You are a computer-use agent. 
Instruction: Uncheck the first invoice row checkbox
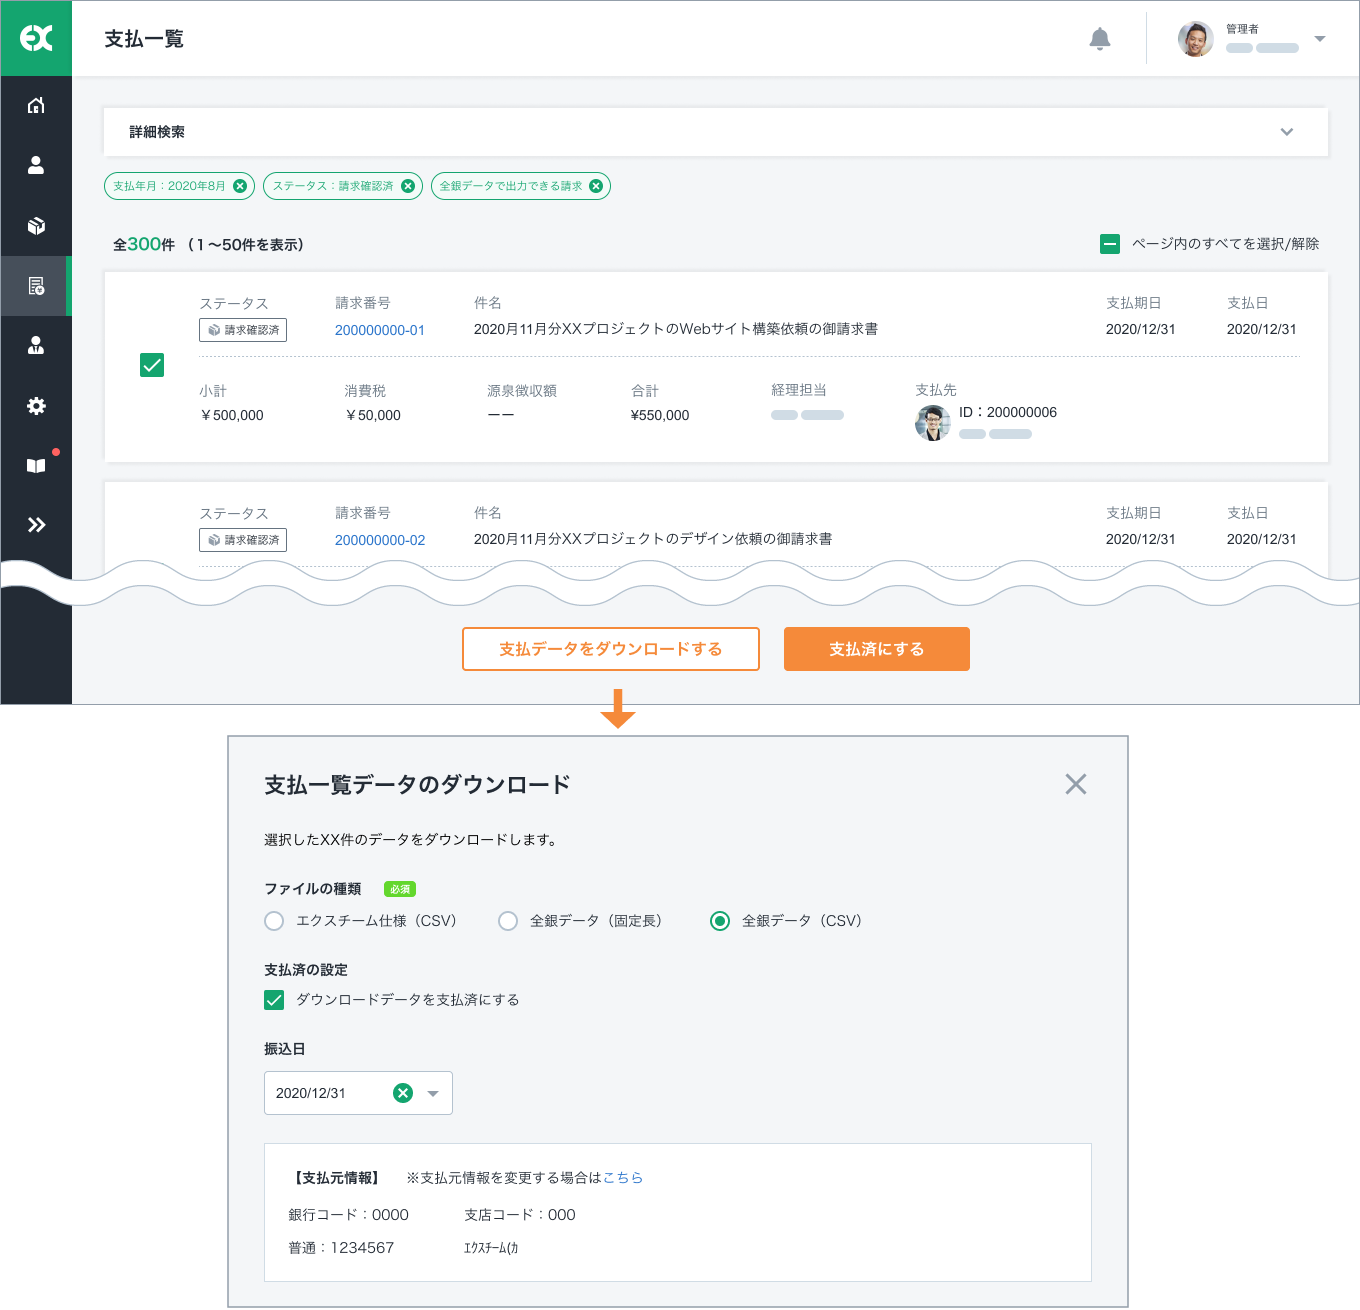[x=152, y=365]
